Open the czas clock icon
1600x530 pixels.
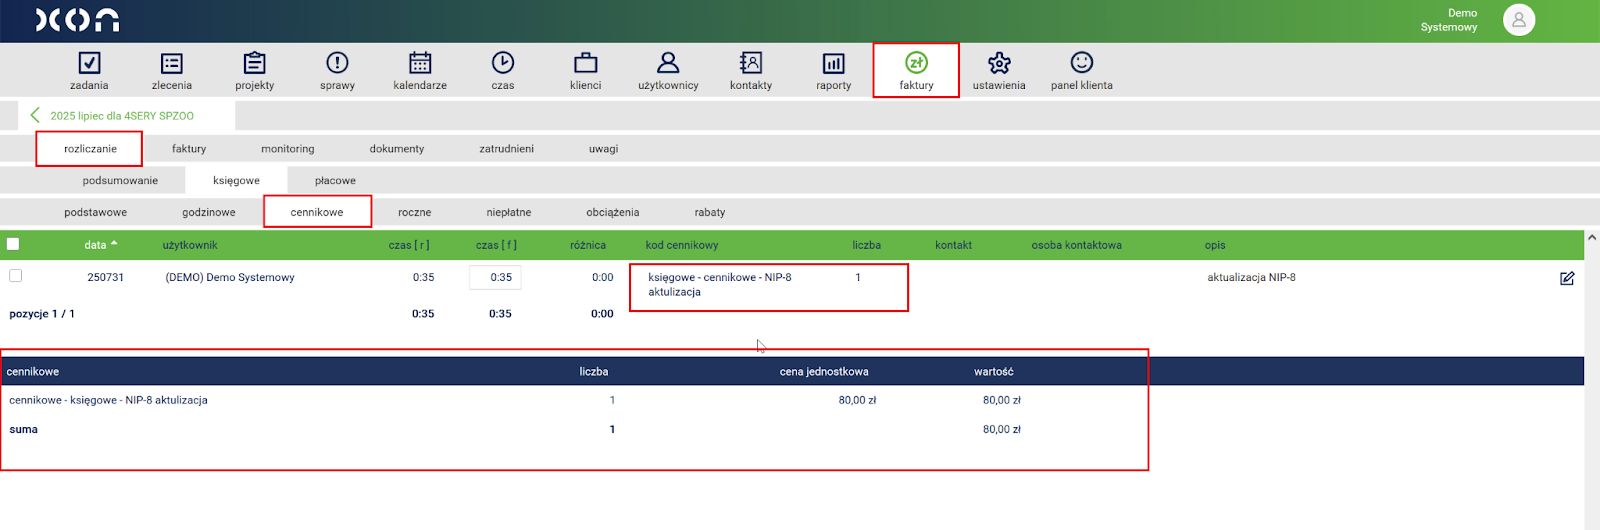click(x=503, y=64)
